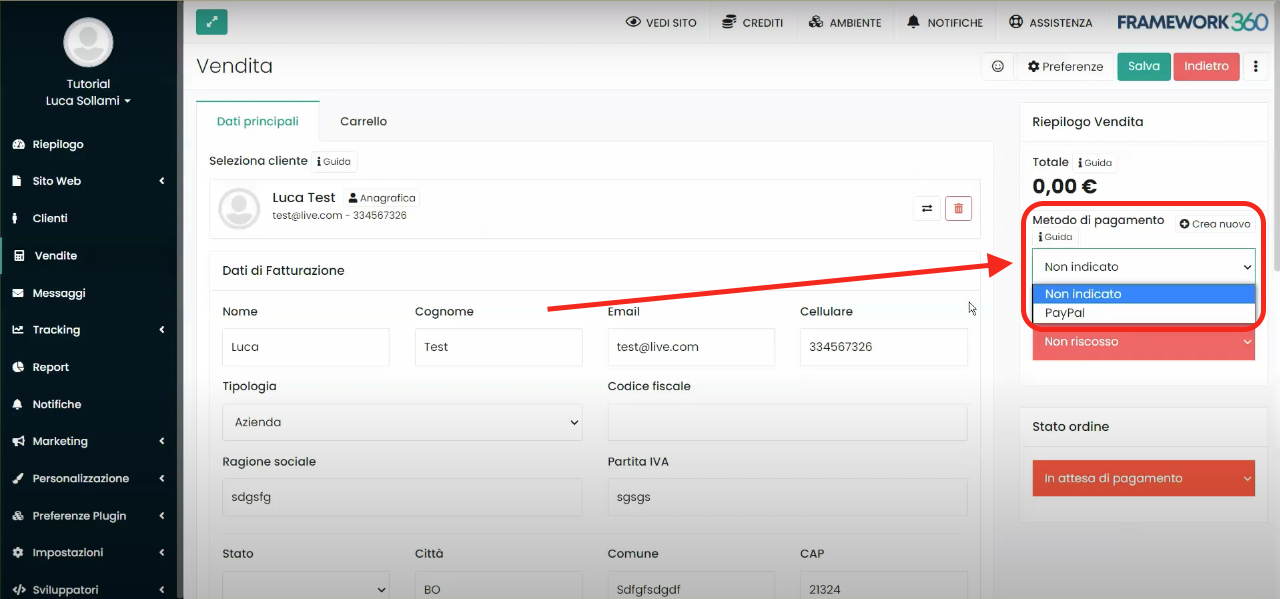Open the three-dot more options menu
1280x599 pixels.
[x=1256, y=67]
